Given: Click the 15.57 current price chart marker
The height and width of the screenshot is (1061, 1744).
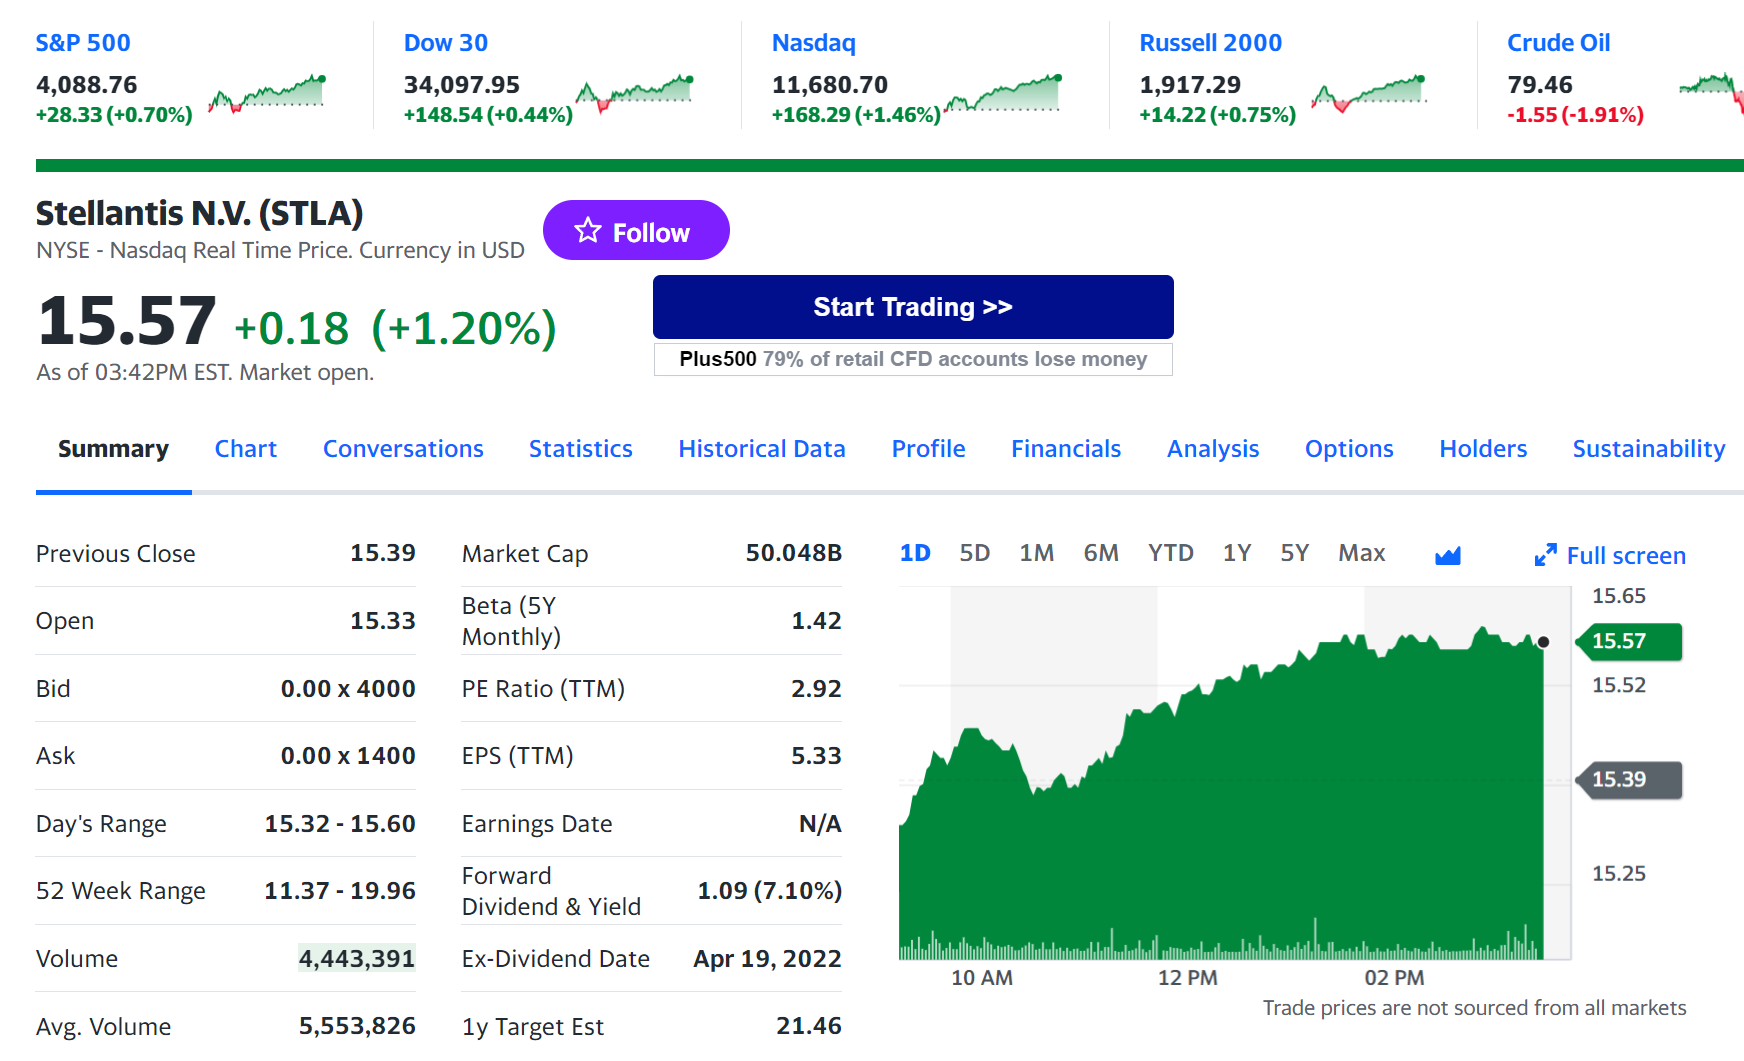Looking at the screenshot, I should click(x=1629, y=641).
